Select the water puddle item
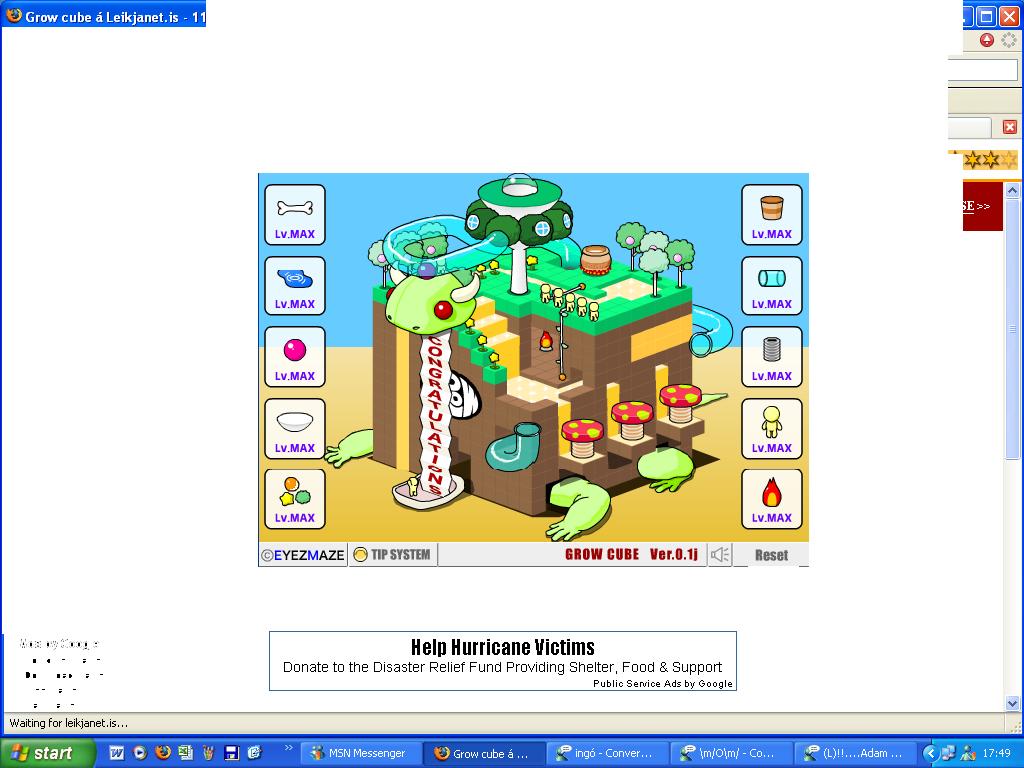1024x768 pixels. click(x=295, y=285)
